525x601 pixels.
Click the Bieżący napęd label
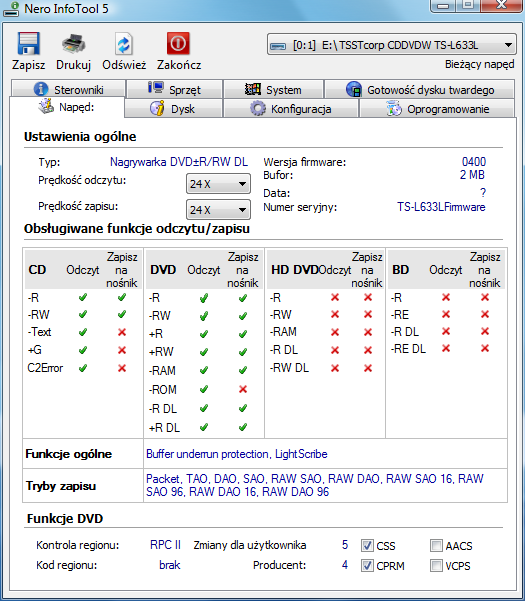(479, 64)
